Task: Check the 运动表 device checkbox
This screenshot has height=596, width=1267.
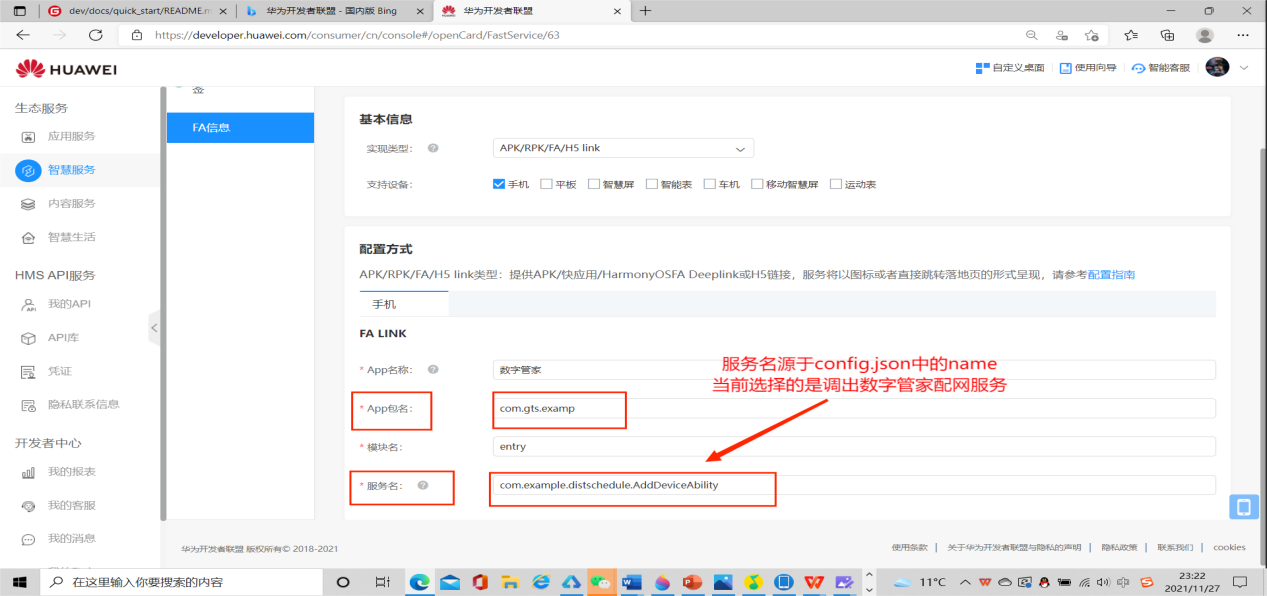Action: 836,184
